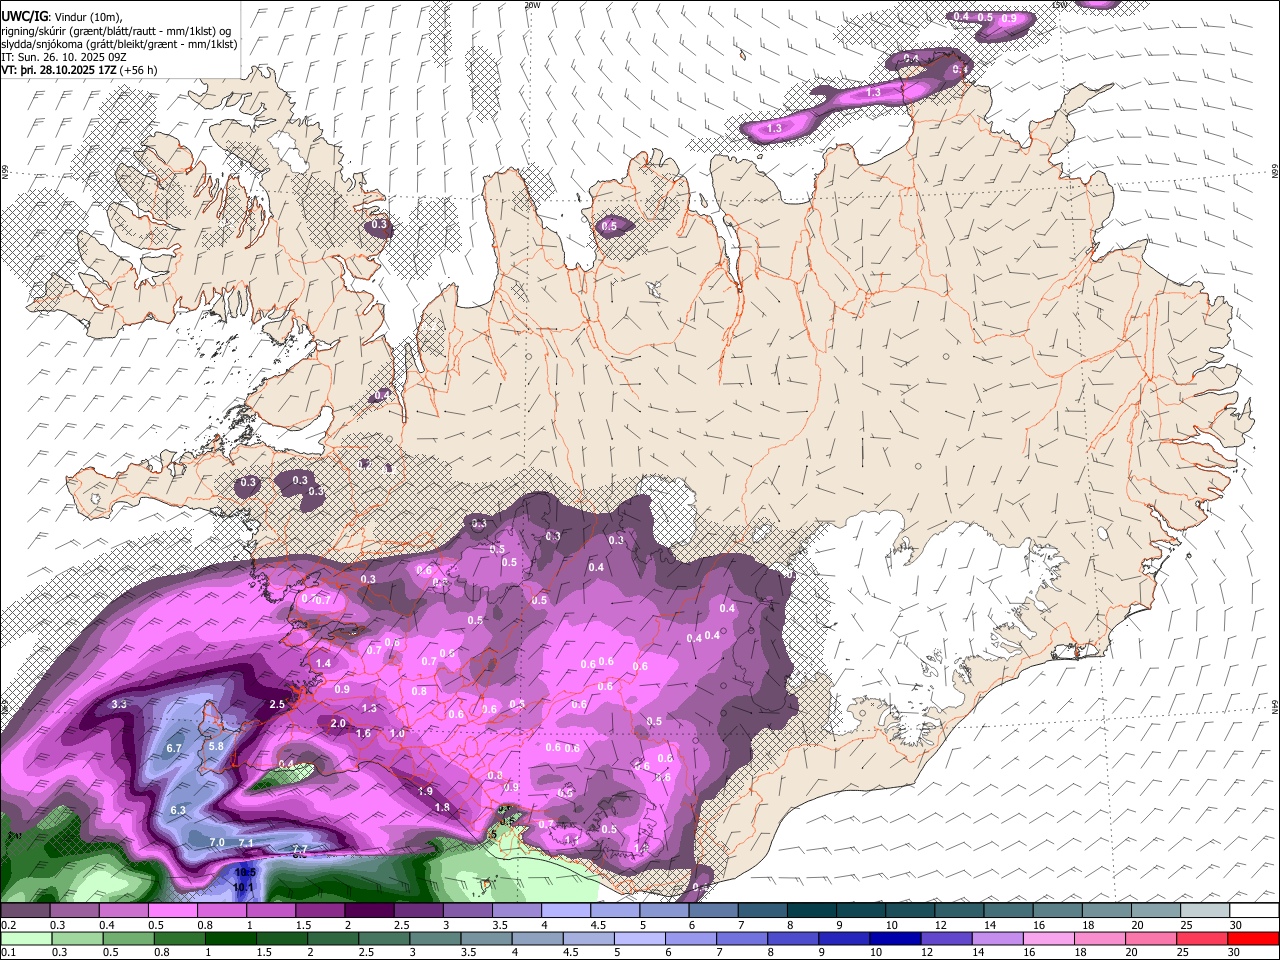Click the 1.9 precipitation value on the map

425,791
